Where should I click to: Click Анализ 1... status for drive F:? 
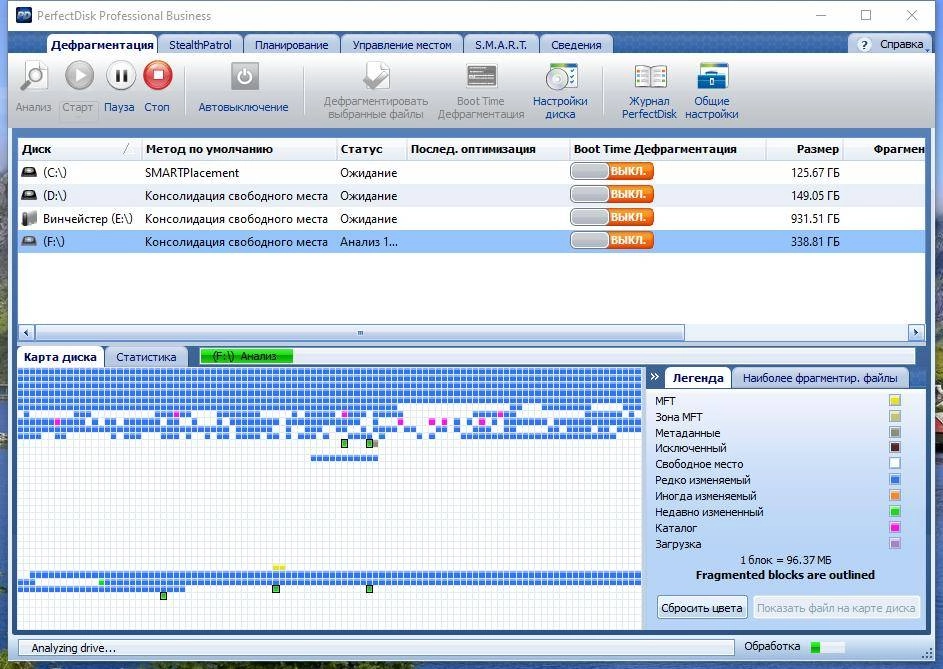[369, 242]
